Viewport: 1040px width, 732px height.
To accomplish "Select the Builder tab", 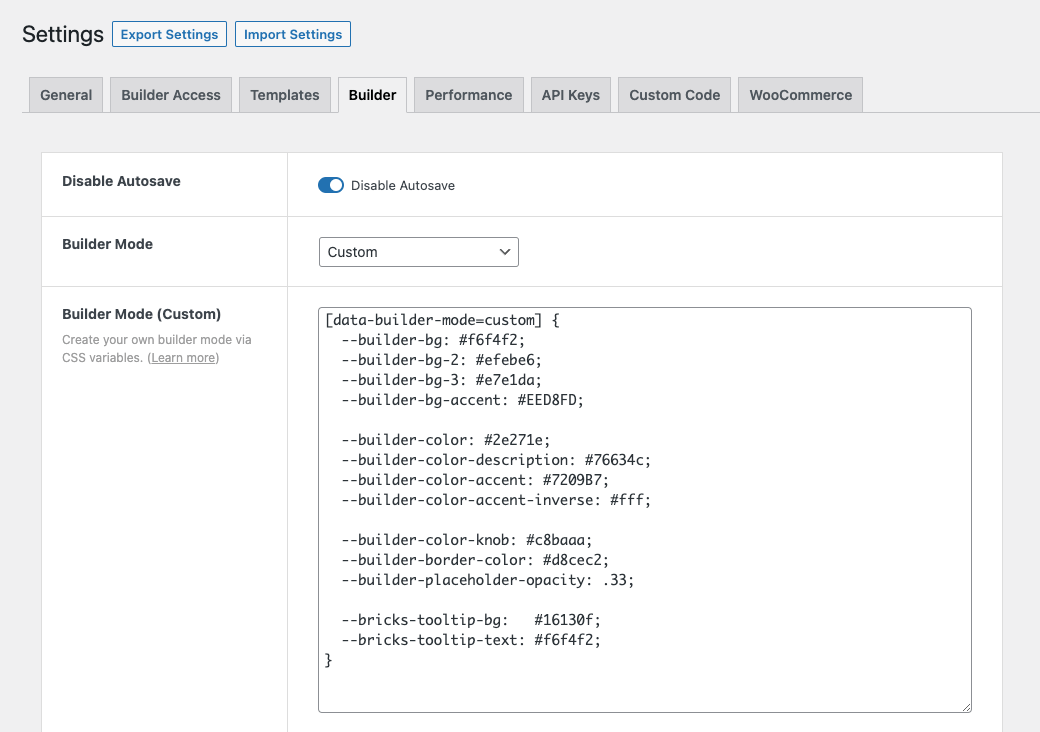I will coord(372,95).
